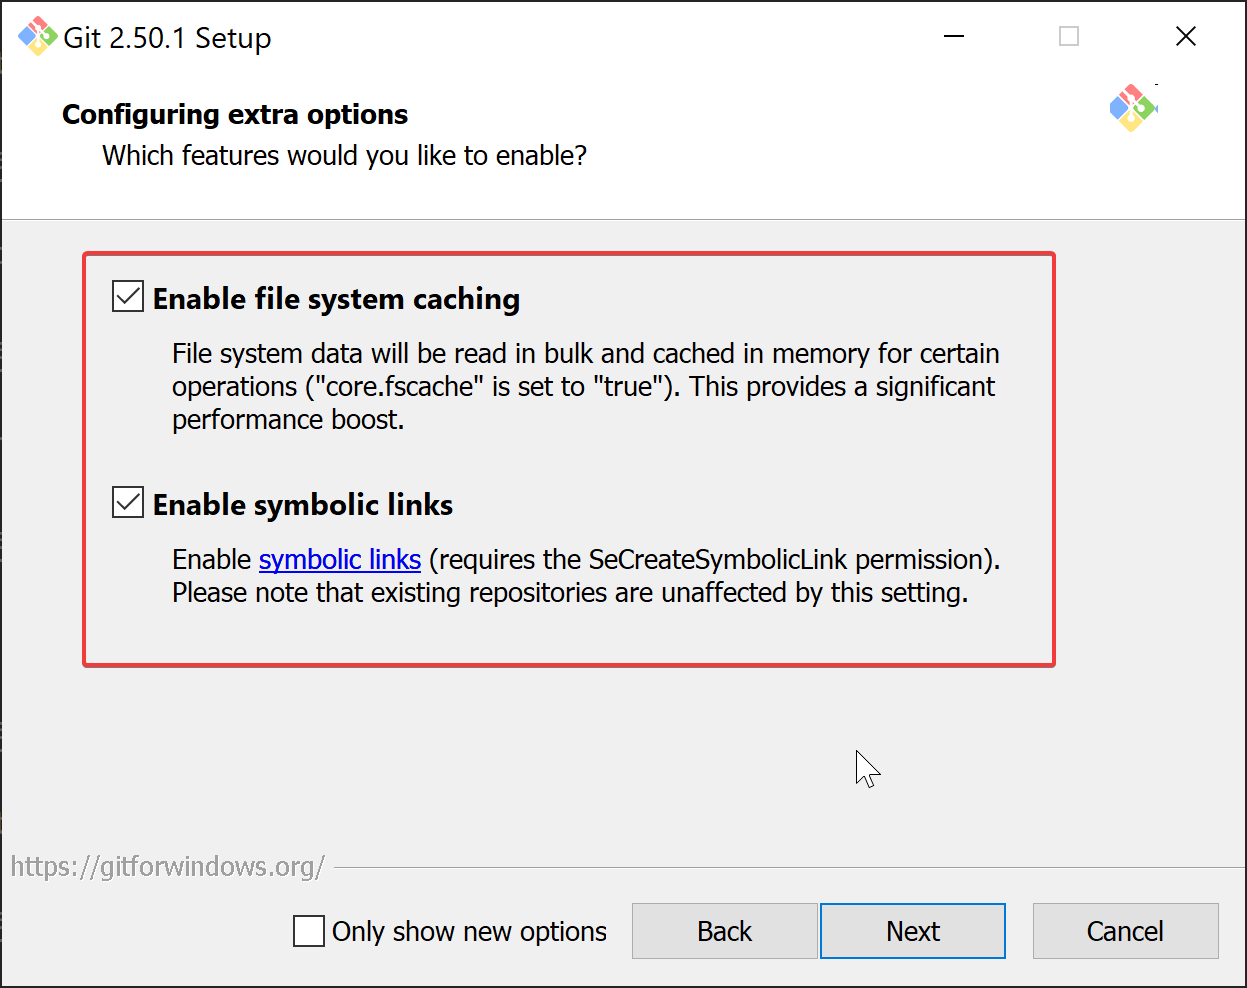This screenshot has height=988, width=1247.
Task: Click the Git logo in the header banner
Action: tap(1132, 108)
